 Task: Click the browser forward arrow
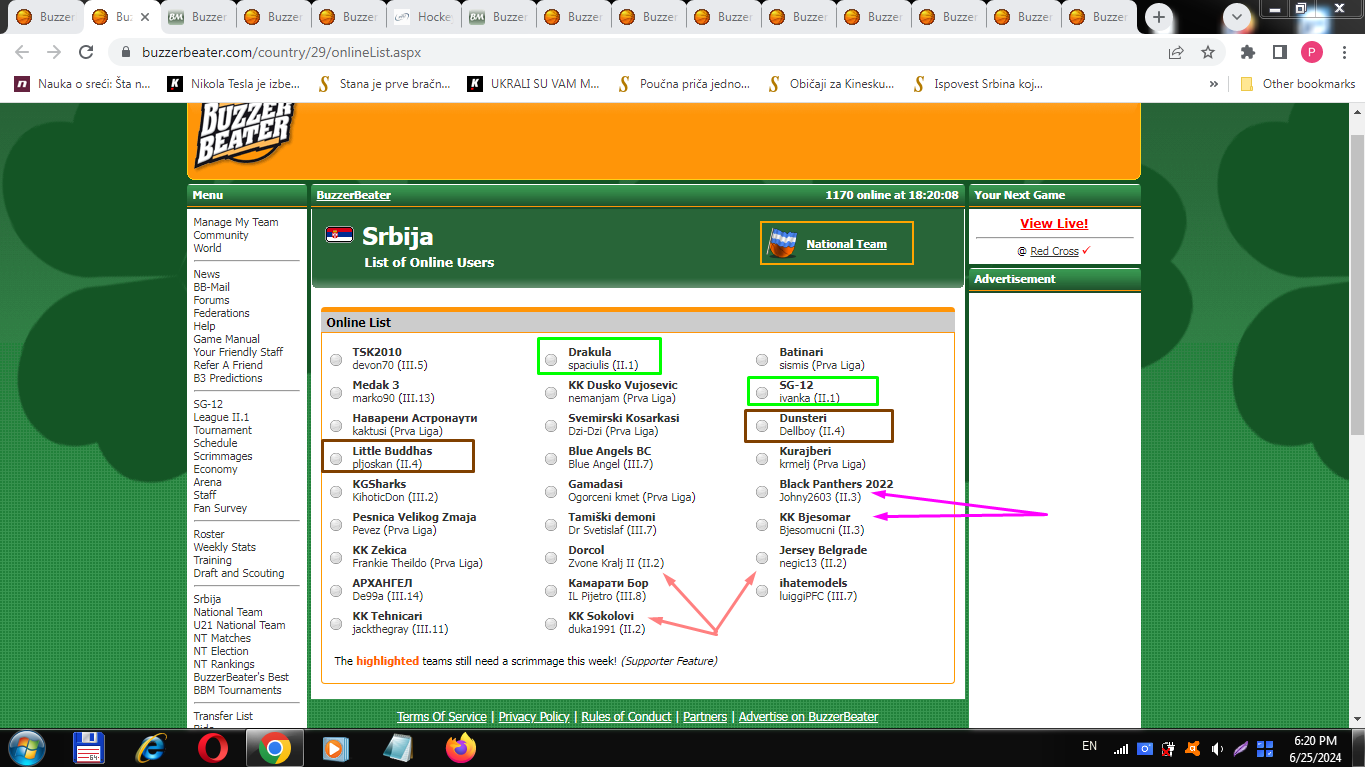(54, 52)
